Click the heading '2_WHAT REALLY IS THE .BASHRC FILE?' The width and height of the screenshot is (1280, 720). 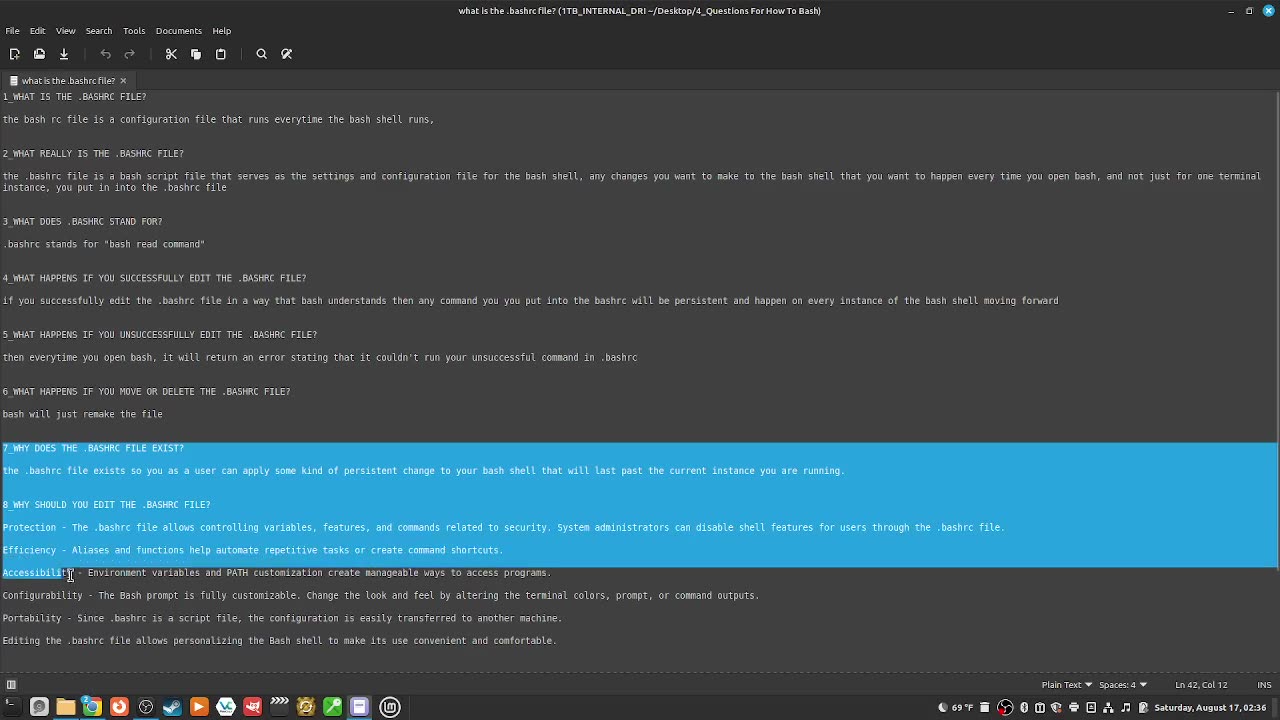[93, 154]
